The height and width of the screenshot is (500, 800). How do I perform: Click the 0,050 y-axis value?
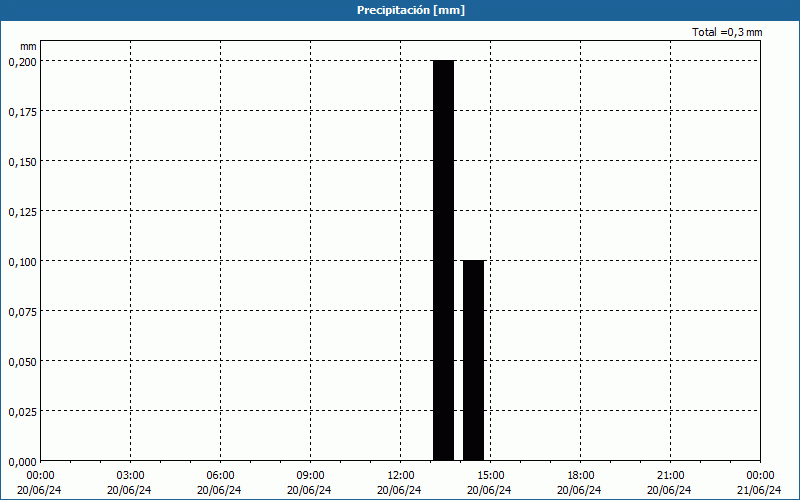[22, 362]
